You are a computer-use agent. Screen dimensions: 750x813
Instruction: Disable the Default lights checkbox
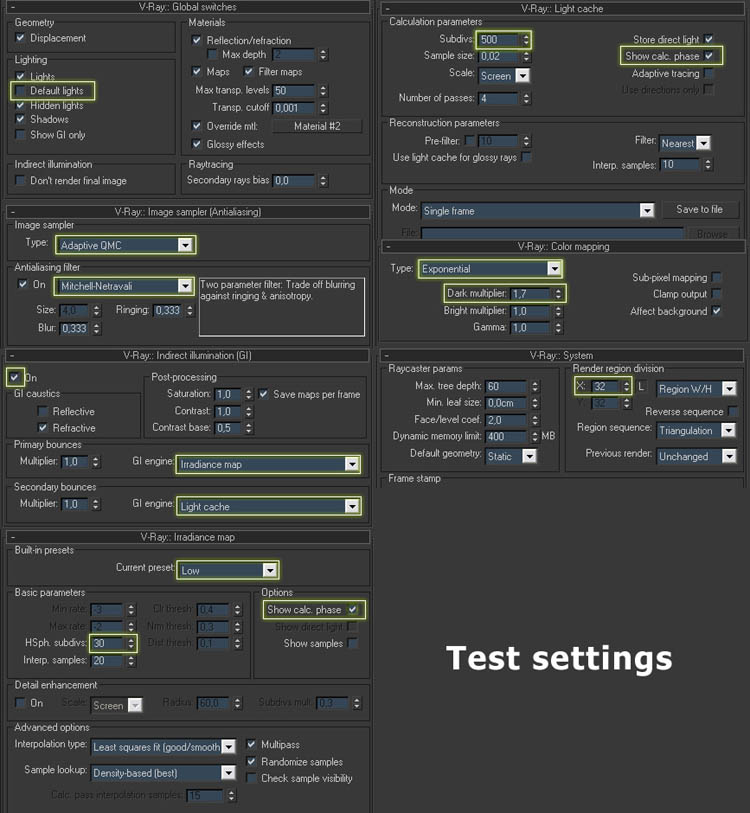point(22,91)
